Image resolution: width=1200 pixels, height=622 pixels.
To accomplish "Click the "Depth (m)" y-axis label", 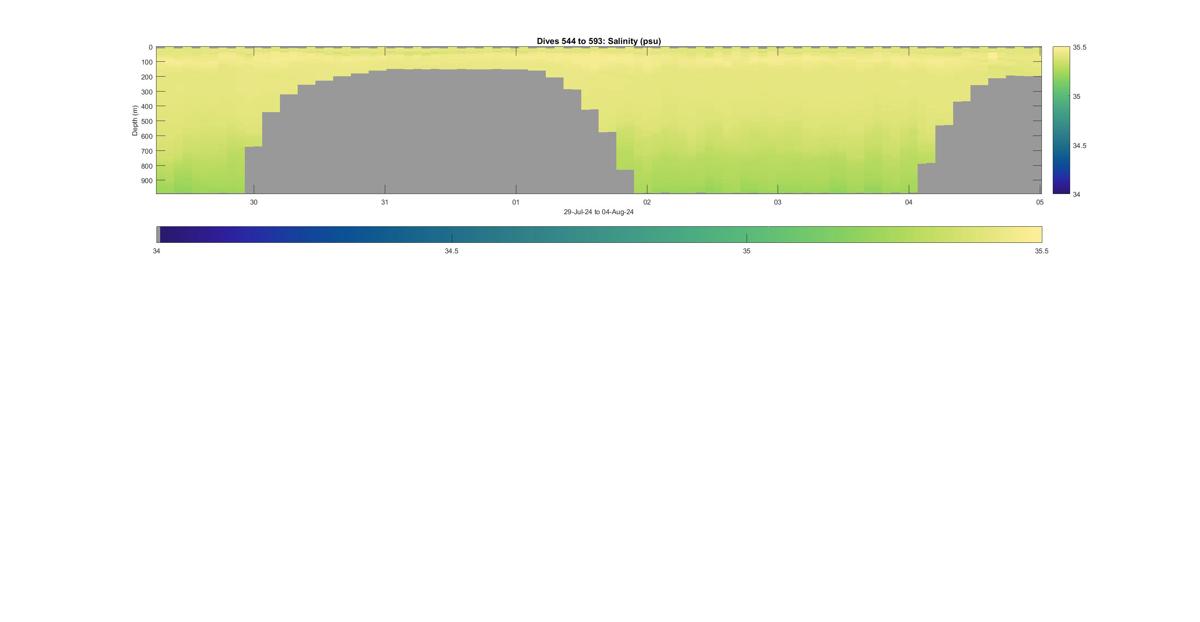I will (134, 120).
